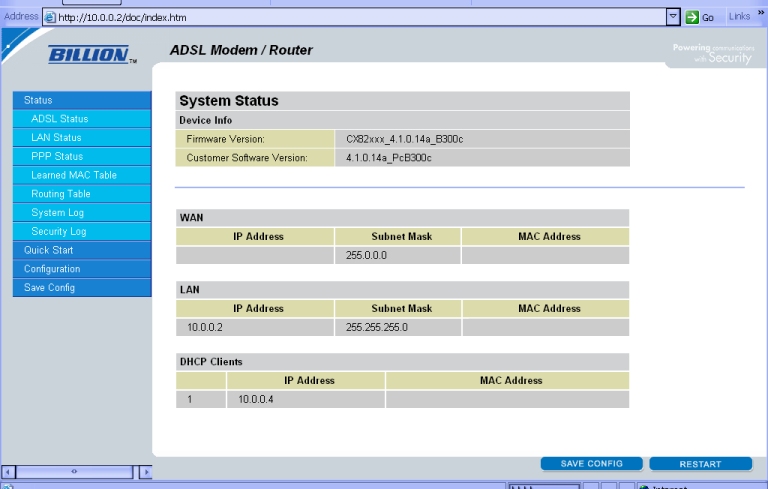The width and height of the screenshot is (768, 489).
Task: Click the green Go arrow button
Action: (692, 17)
